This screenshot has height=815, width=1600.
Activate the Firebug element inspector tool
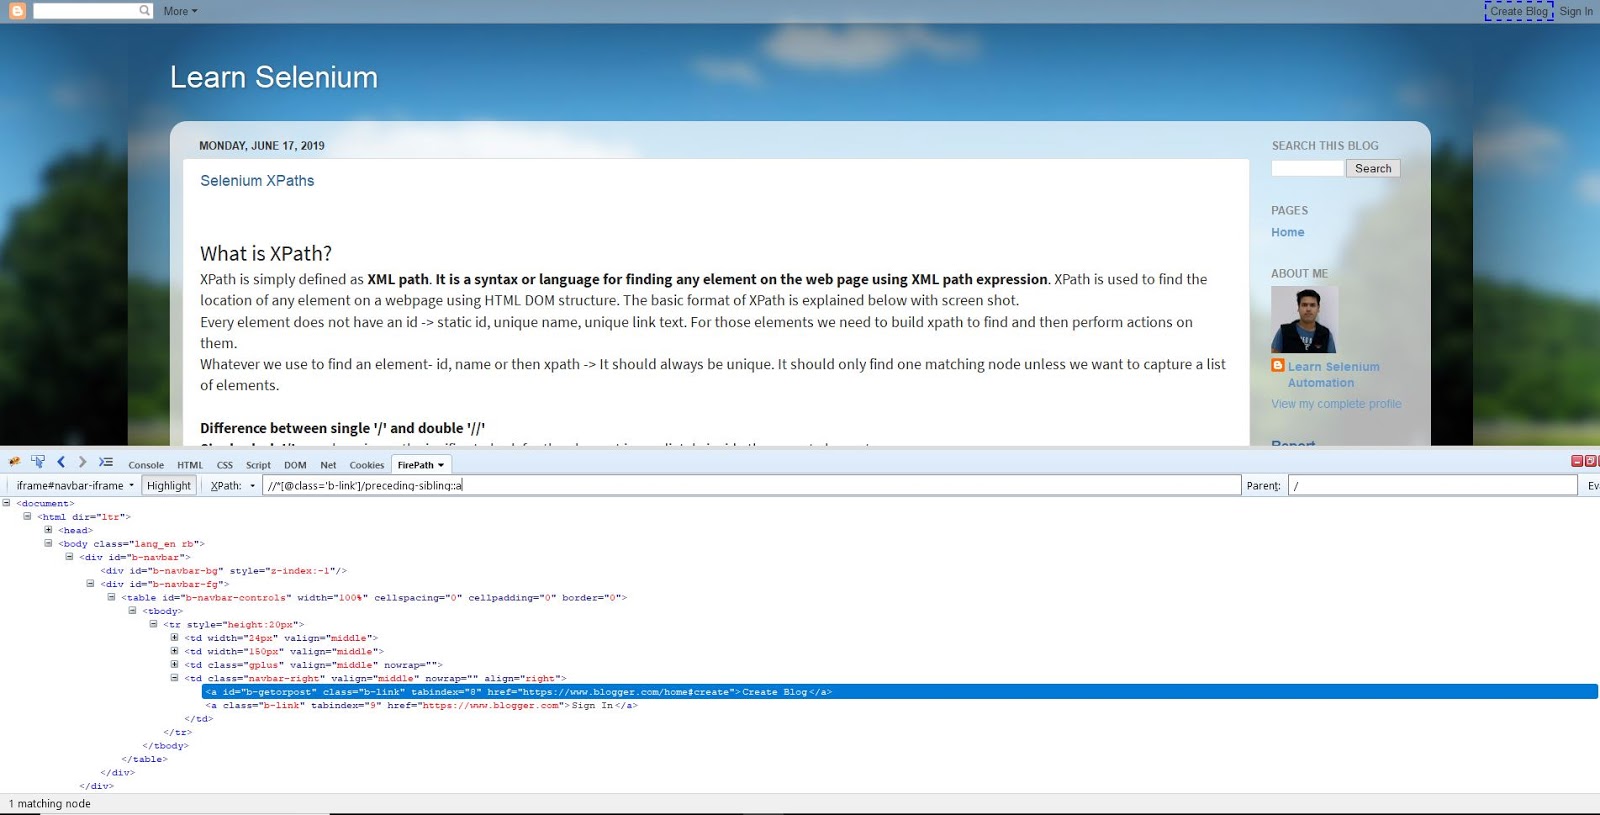coord(38,462)
